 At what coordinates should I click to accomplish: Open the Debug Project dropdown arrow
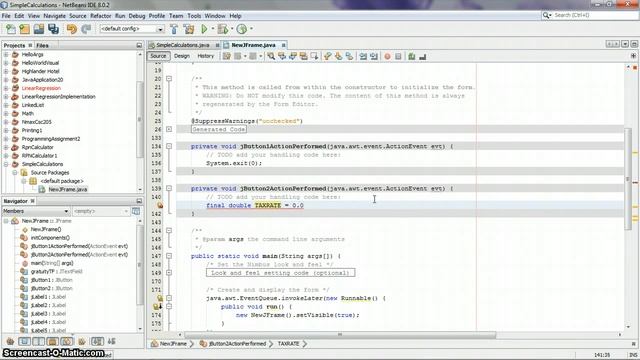232,29
